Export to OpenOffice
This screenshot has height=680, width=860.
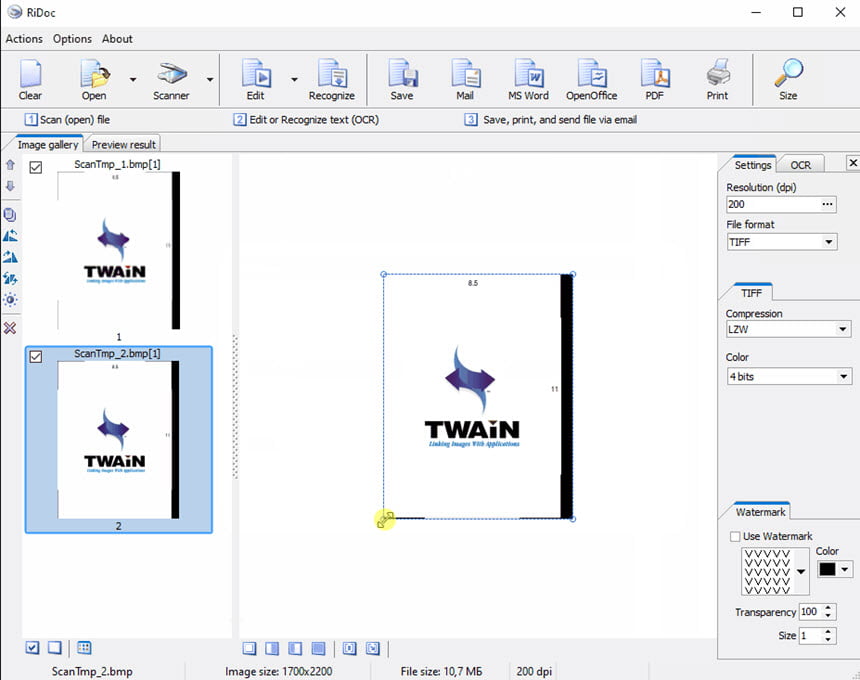click(591, 80)
